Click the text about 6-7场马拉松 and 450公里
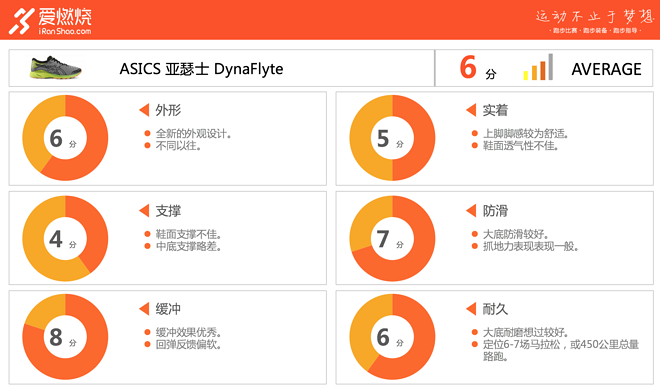 [561, 350]
